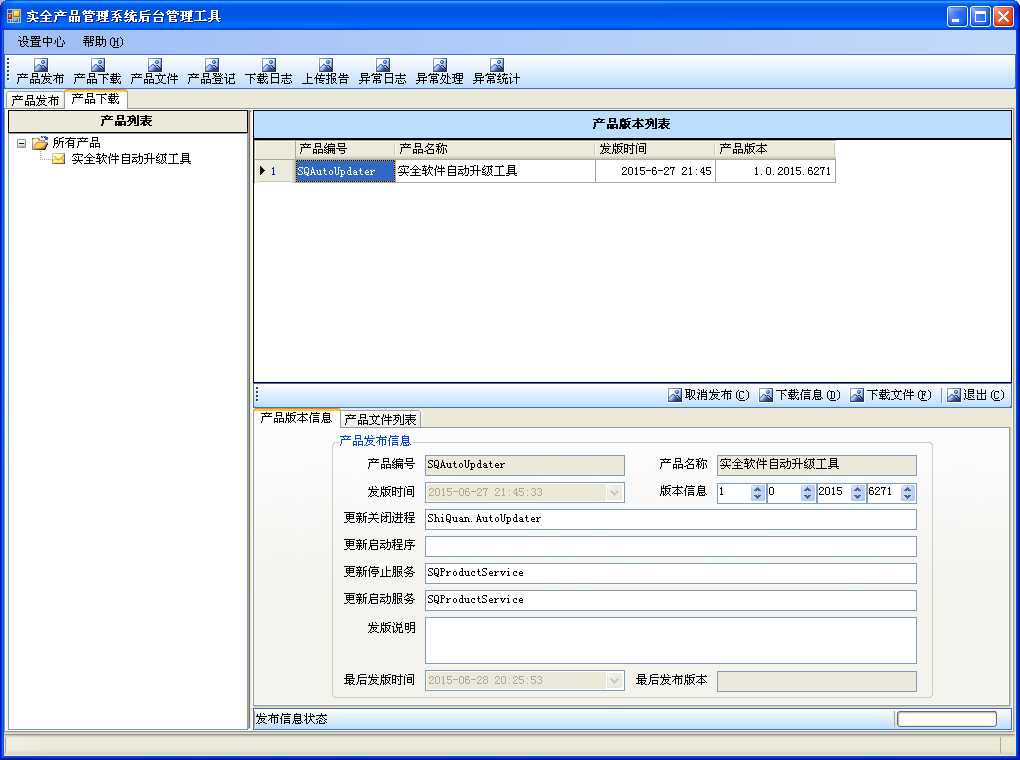The image size is (1020, 760).
Task: Click the 产品编号 field showing SQAutoUpdater
Action: 525,465
